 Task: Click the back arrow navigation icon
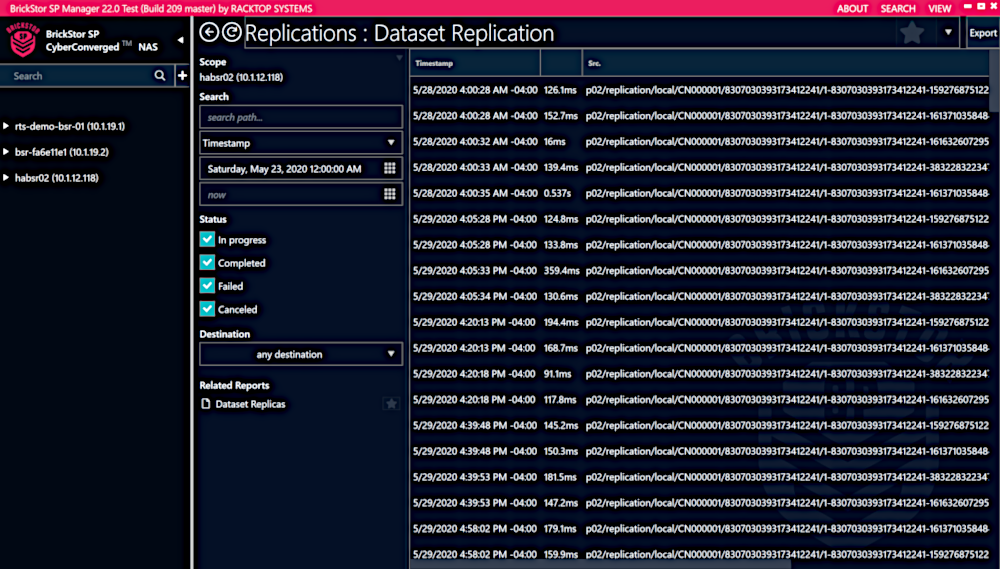pyautogui.click(x=209, y=32)
